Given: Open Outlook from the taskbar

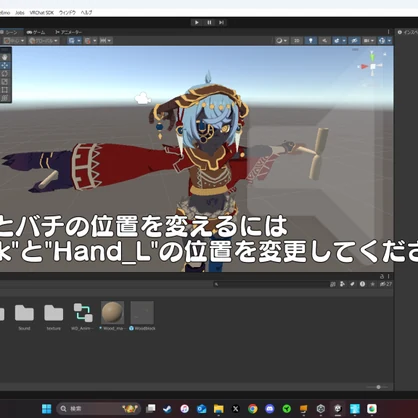Looking at the screenshot, I should coord(201,408).
